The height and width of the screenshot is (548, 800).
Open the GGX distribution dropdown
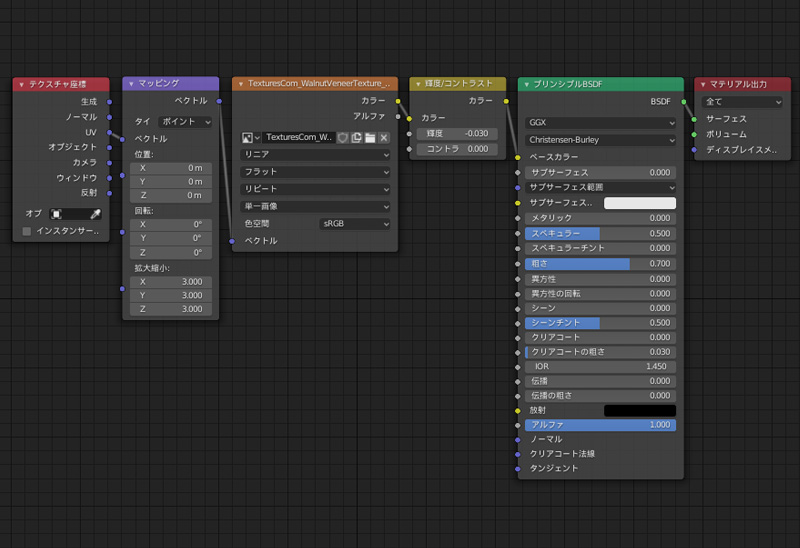coord(601,123)
